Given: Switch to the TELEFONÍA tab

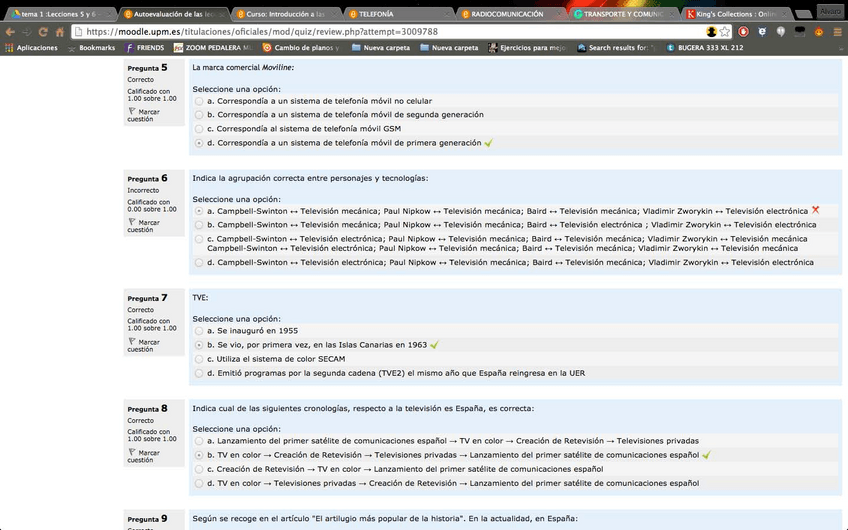Looking at the screenshot, I should [x=390, y=14].
